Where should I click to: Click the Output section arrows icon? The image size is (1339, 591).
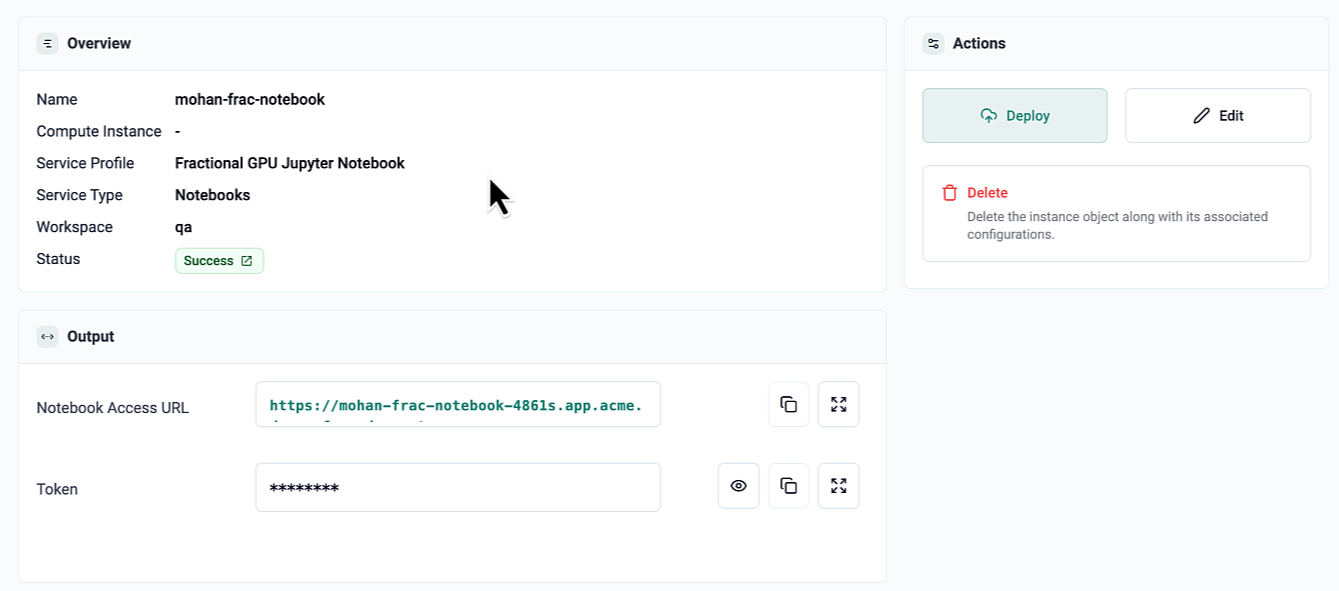(47, 337)
